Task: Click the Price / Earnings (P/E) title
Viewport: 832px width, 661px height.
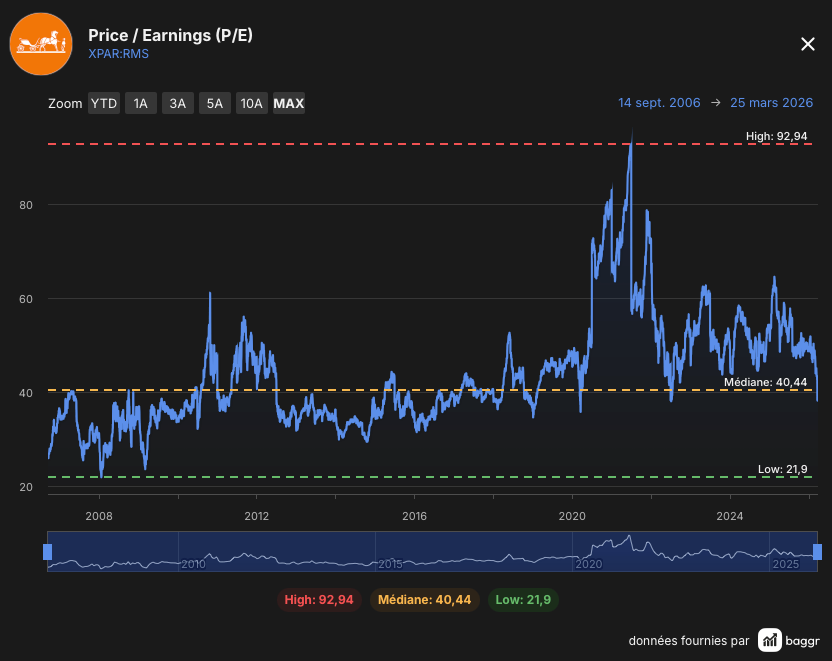Action: pos(170,35)
